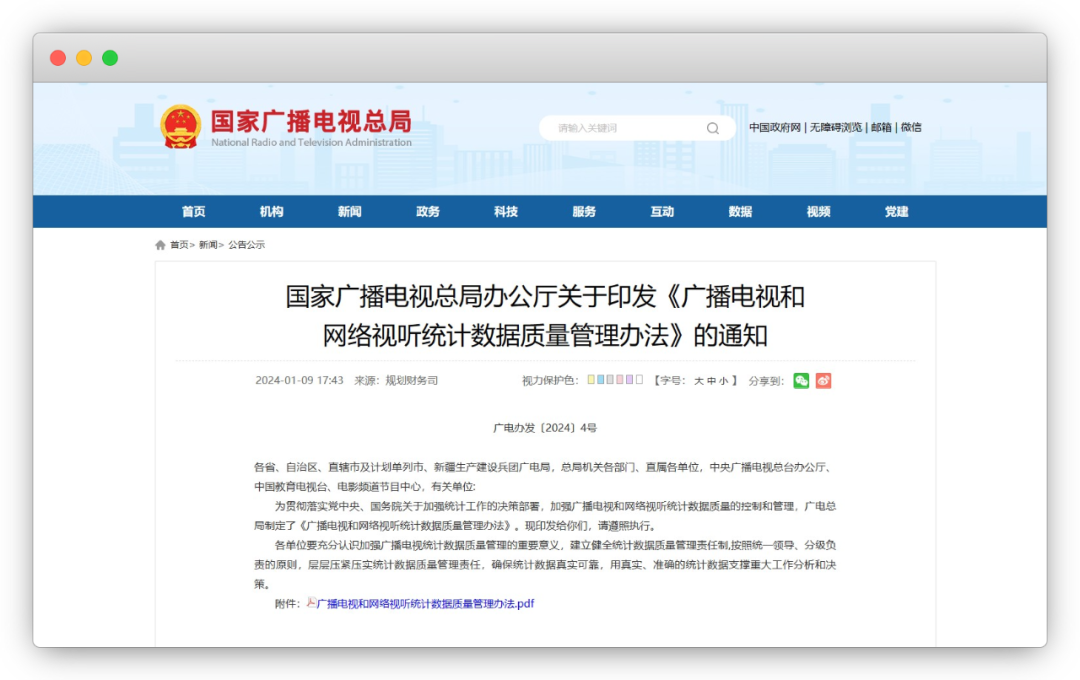Set font size to 小
The image size is (1080, 680).
click(721, 381)
